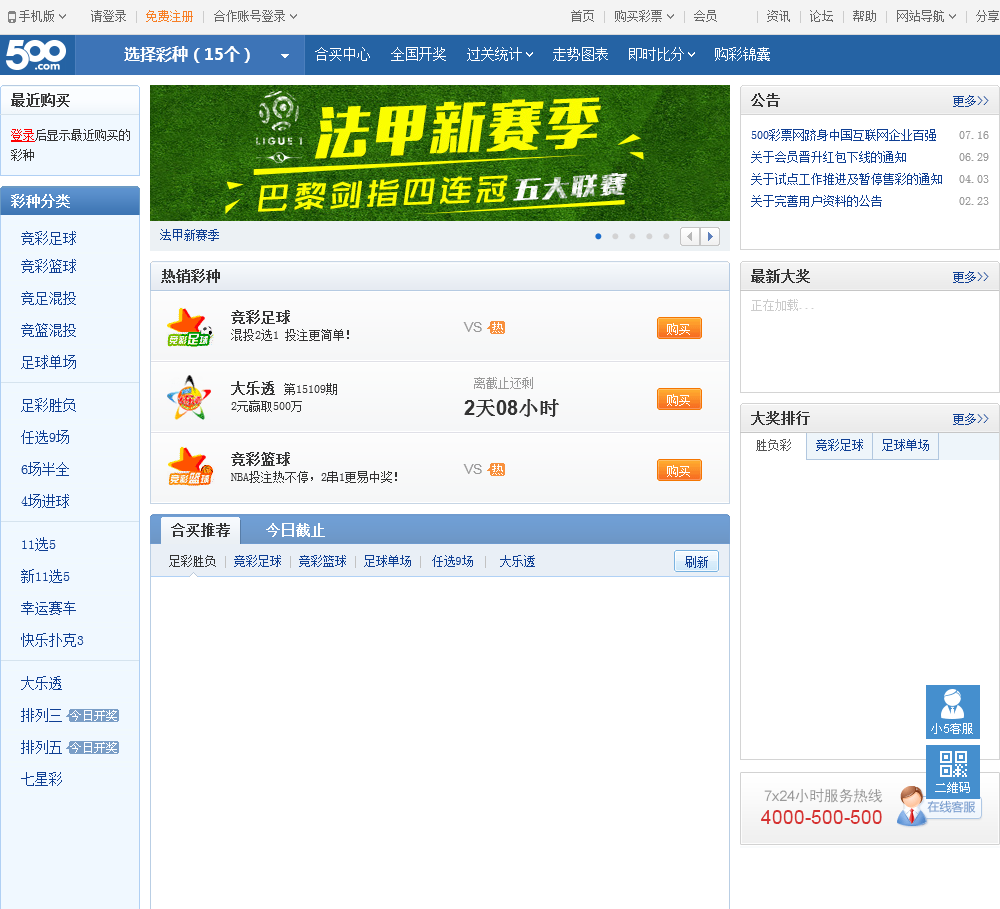1000x909 pixels.
Task: Click the 大乐透 colorful star logo icon
Action: pyautogui.click(x=189, y=397)
